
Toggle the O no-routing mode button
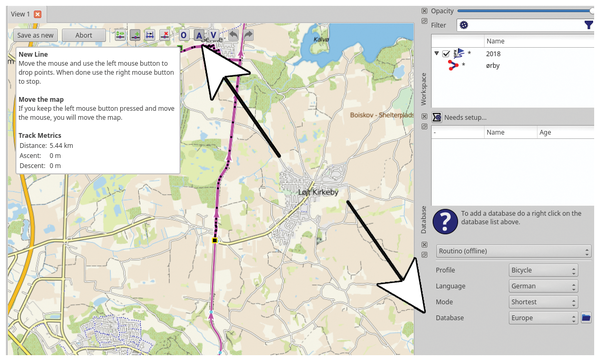click(x=184, y=35)
